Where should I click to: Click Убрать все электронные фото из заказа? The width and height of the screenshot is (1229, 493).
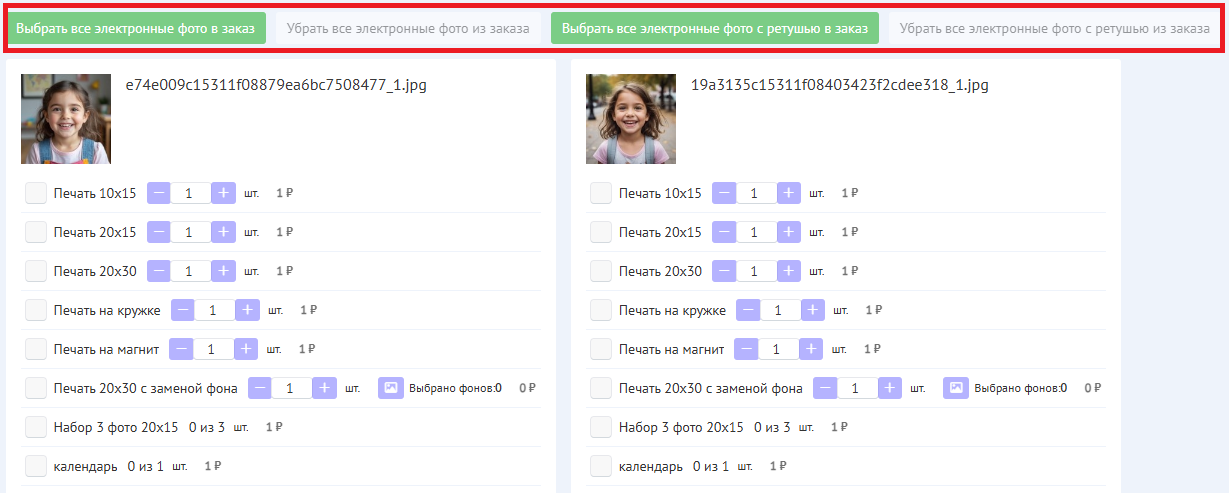point(408,29)
